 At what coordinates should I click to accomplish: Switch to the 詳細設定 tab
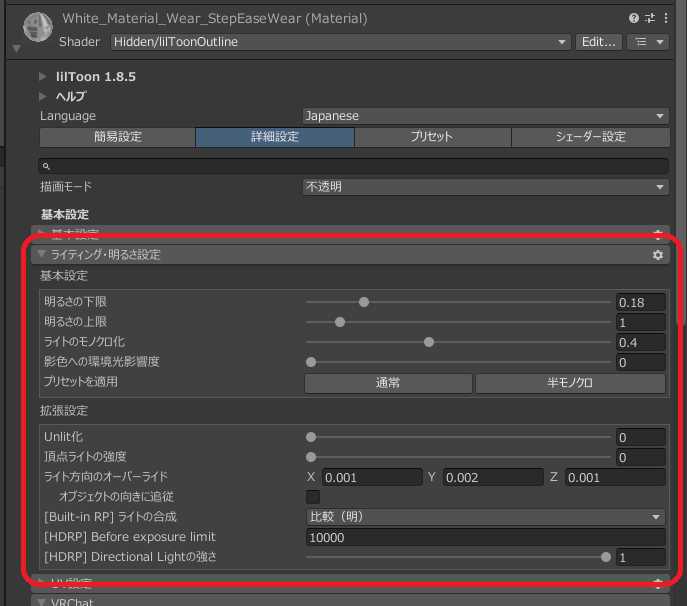[275, 137]
